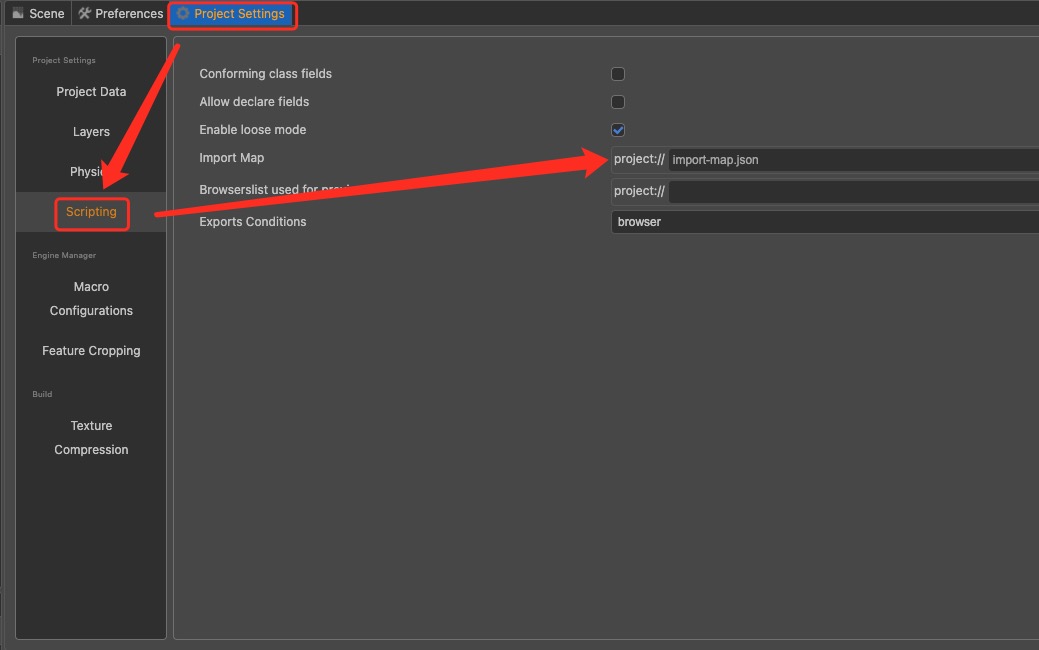The image size is (1039, 650).
Task: Click project:// prefix of Browserslist field
Action: 639,191
